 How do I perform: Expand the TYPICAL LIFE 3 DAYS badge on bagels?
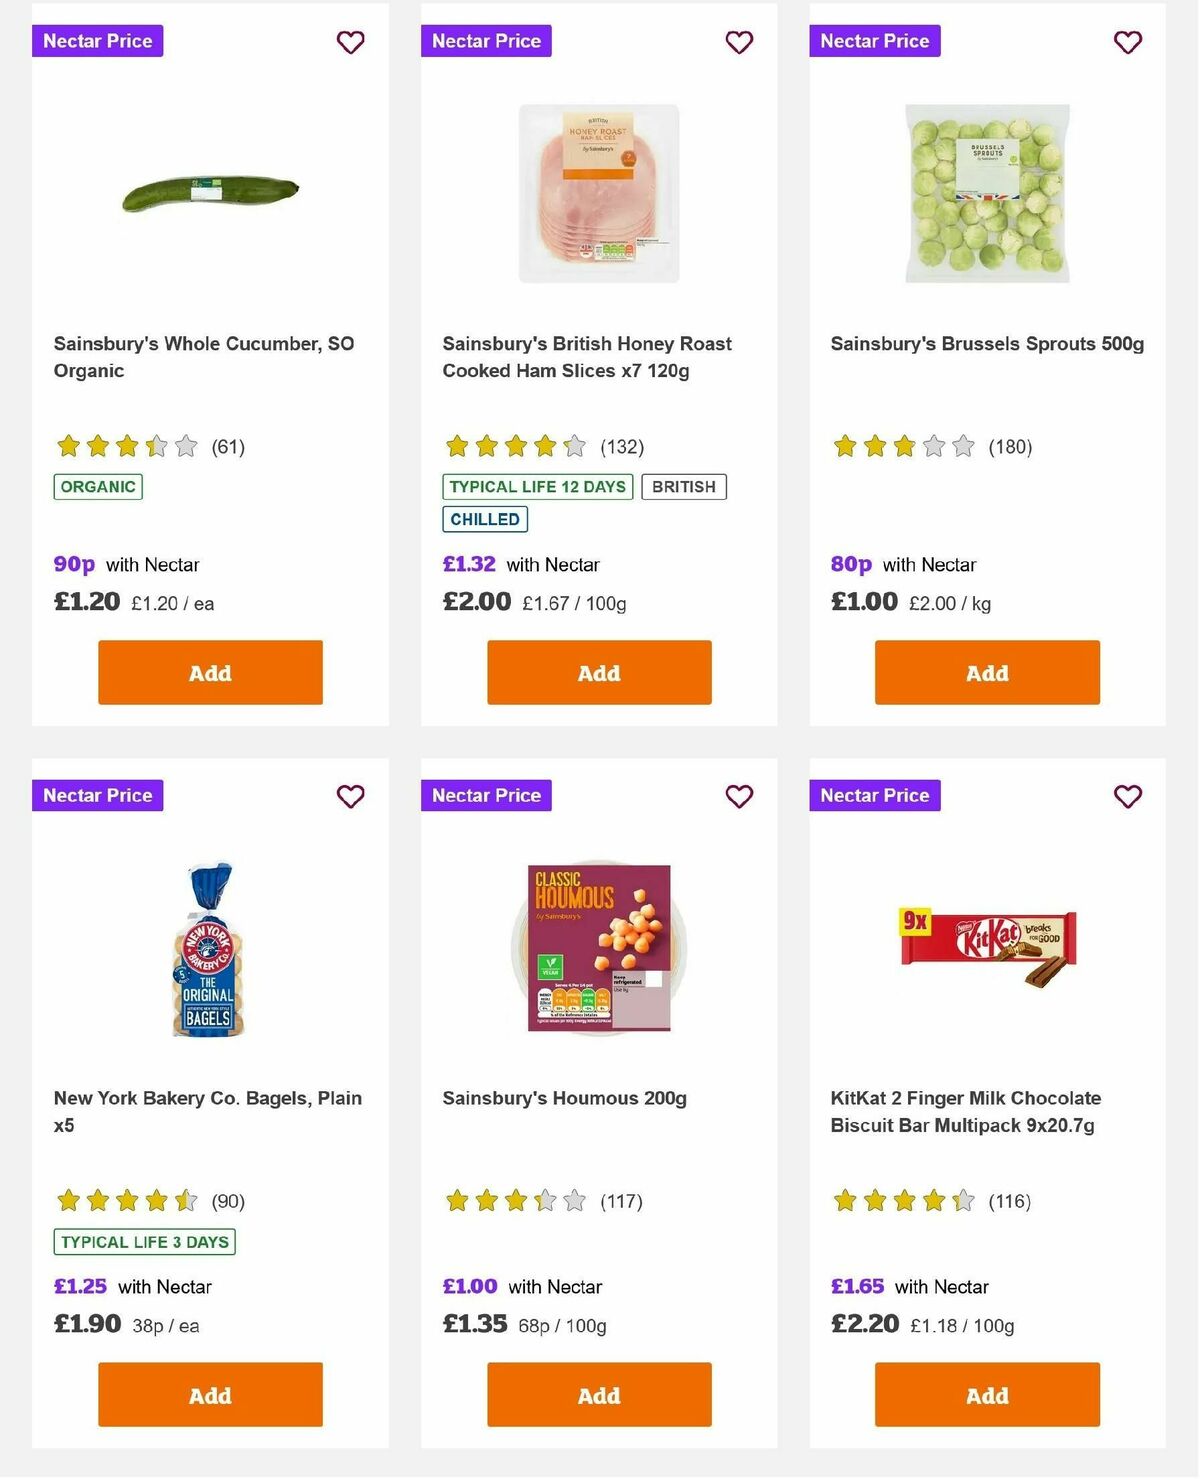click(145, 1242)
